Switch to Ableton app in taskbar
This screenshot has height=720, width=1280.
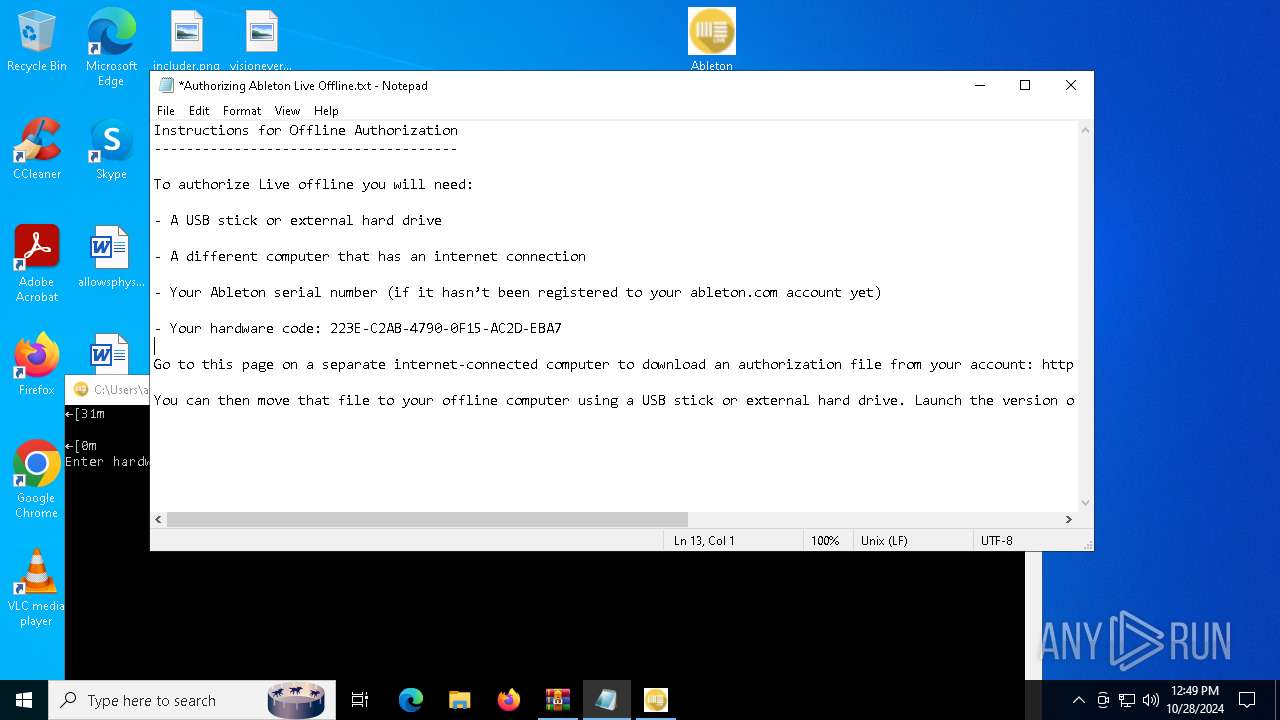click(x=656, y=700)
